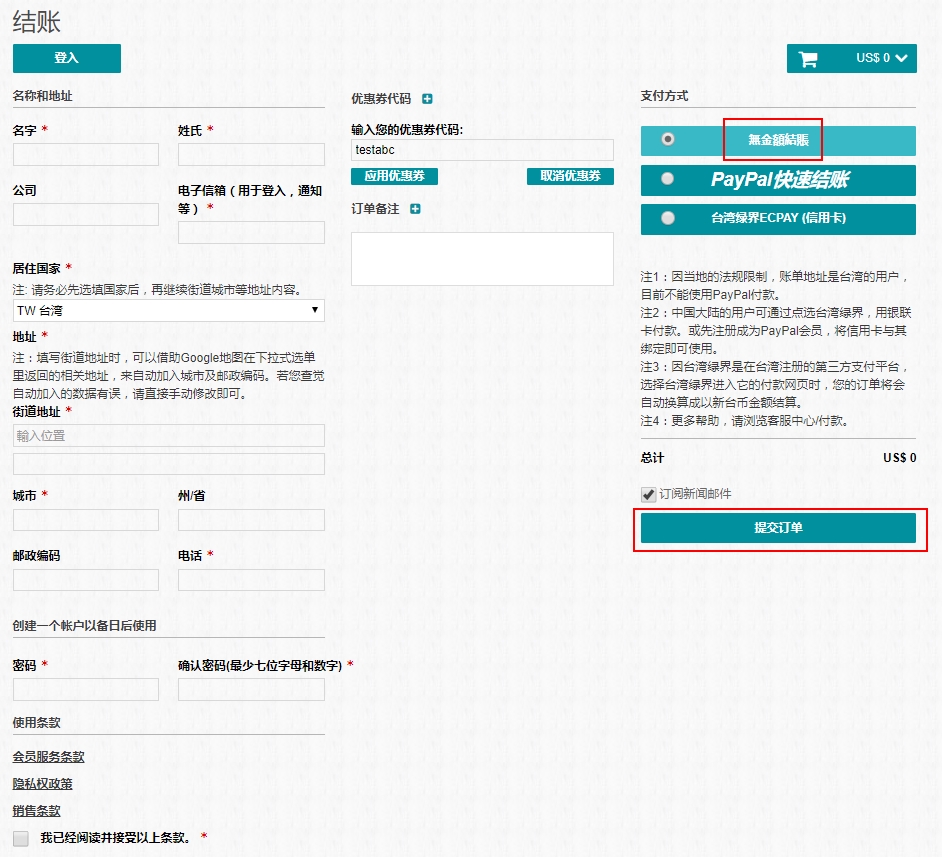Focus the 州/省 input field
The height and width of the screenshot is (857, 942).
(x=251, y=520)
